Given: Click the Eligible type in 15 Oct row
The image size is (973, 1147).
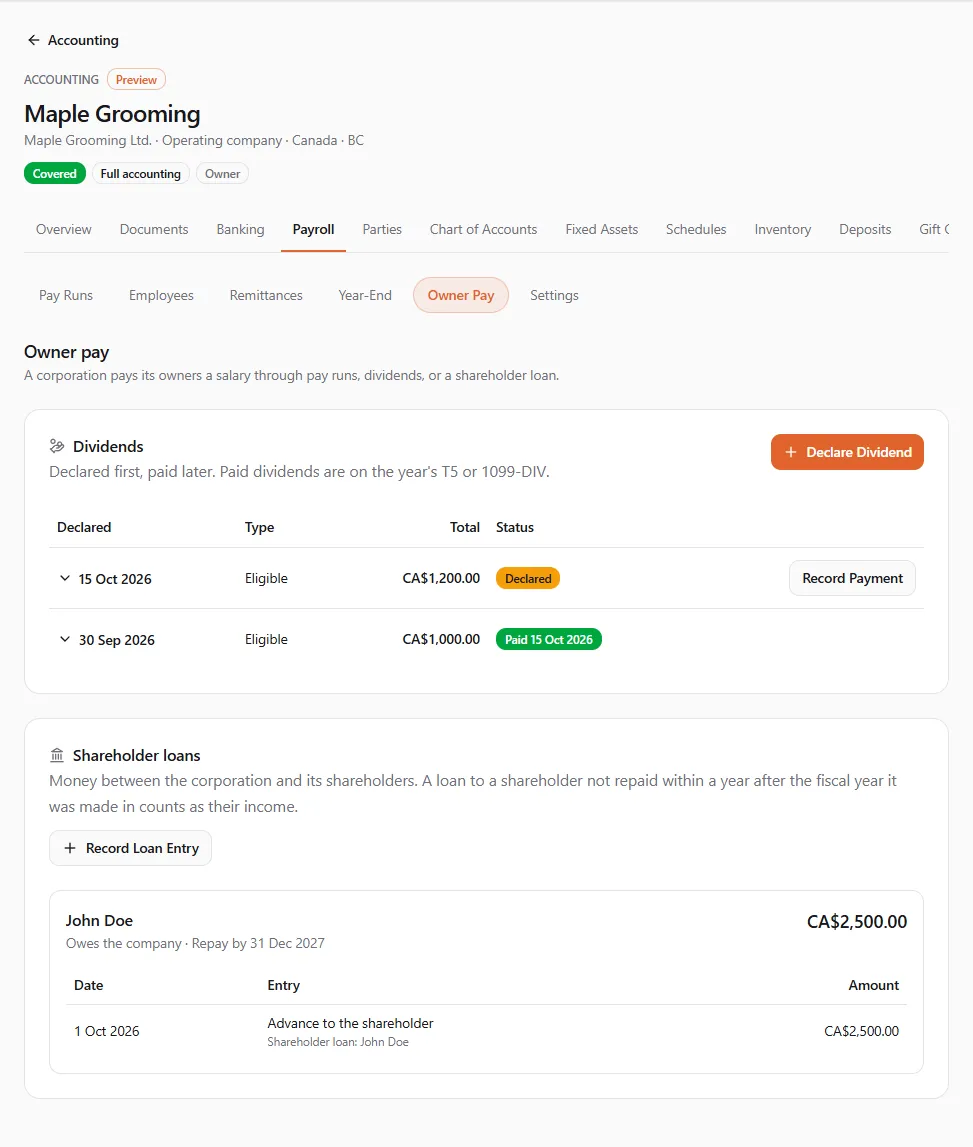Looking at the screenshot, I should [266, 579].
